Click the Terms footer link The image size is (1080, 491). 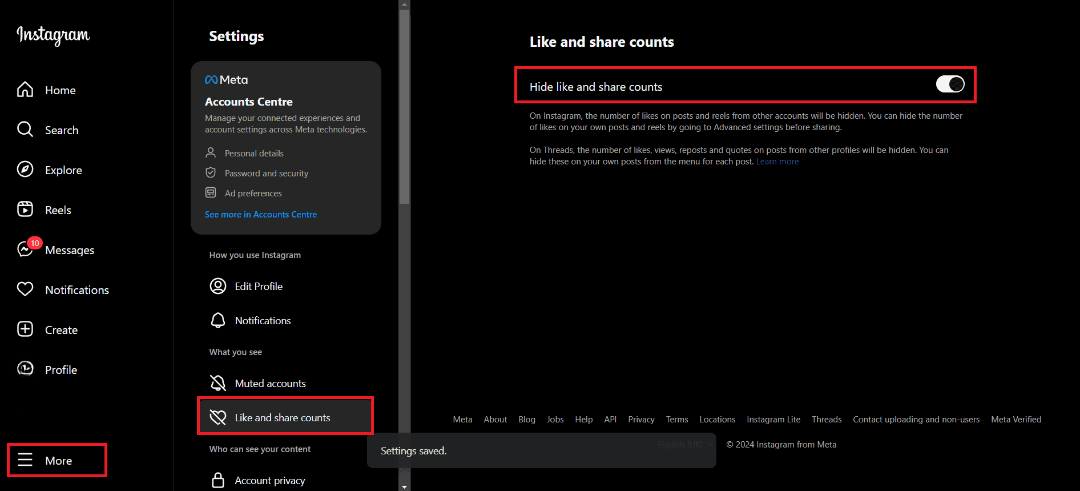[x=676, y=419]
